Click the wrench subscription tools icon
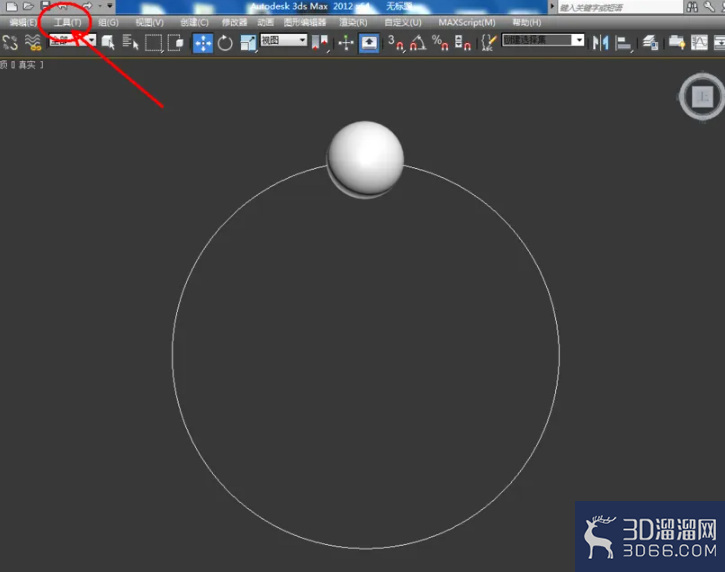This screenshot has width=725, height=572. pos(709,6)
